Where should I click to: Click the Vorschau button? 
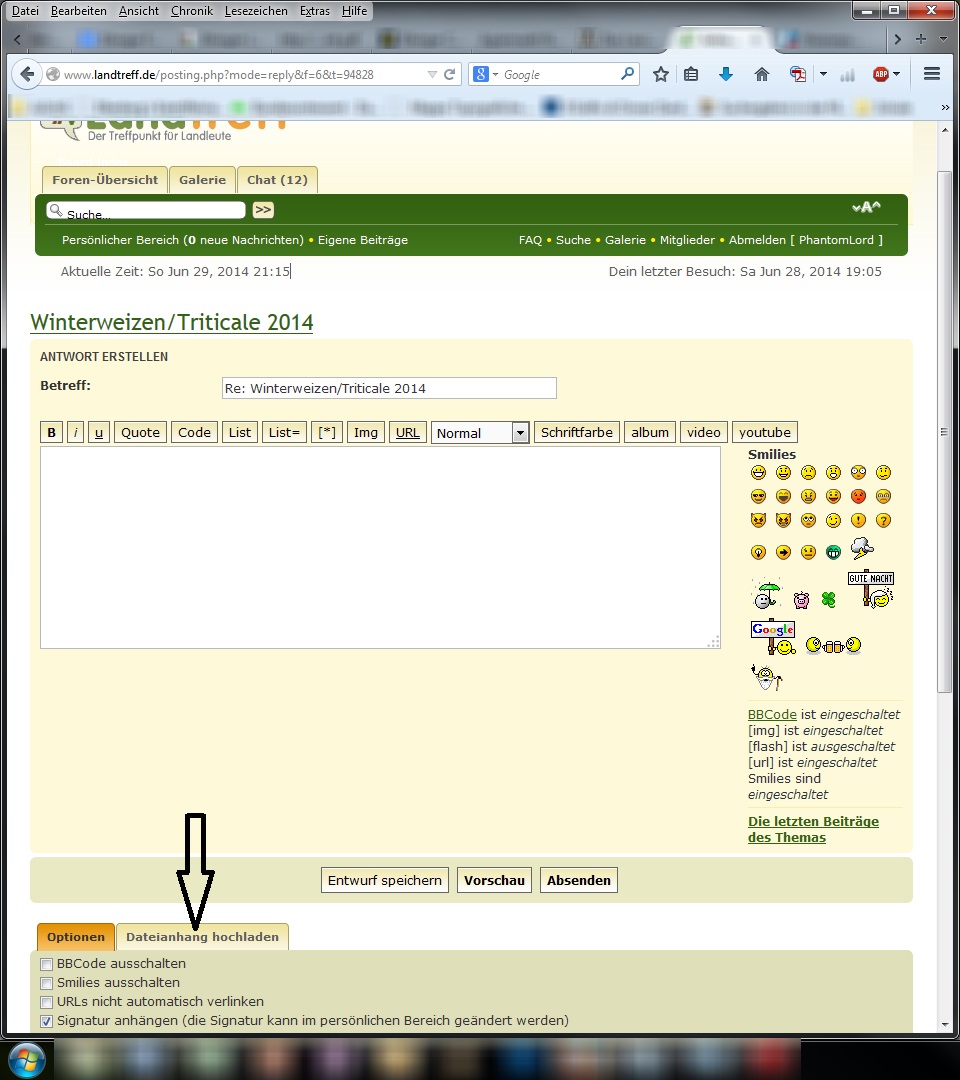[x=494, y=880]
